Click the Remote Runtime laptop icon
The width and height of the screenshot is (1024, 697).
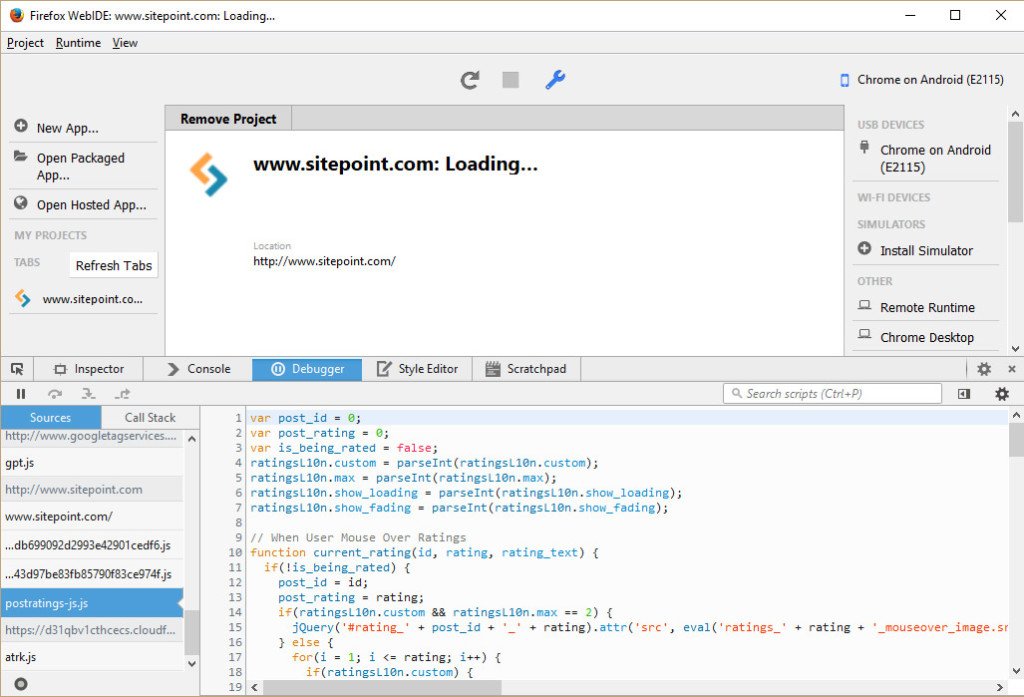coord(865,305)
